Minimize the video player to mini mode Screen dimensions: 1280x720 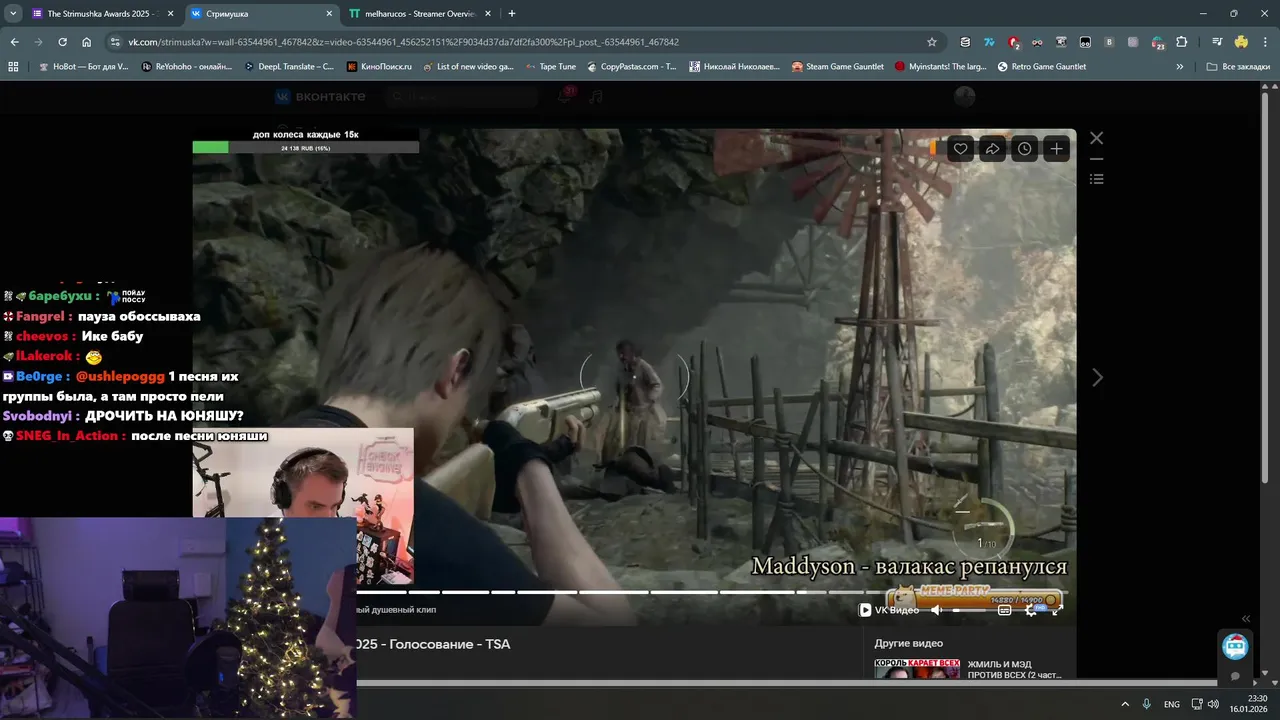click(x=1096, y=159)
